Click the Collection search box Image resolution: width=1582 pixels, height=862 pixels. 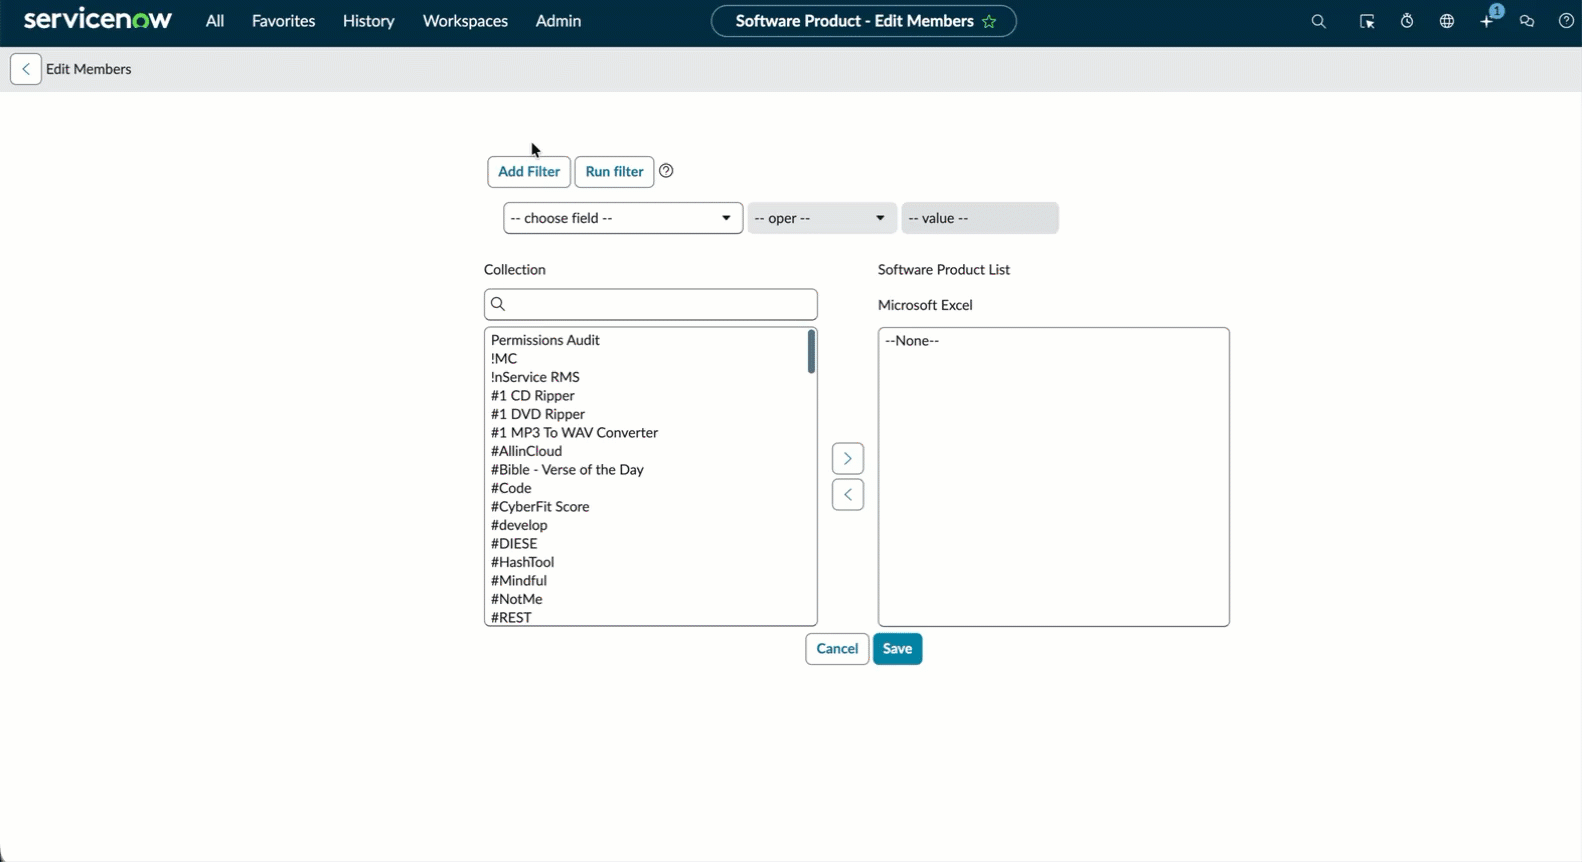tap(651, 304)
